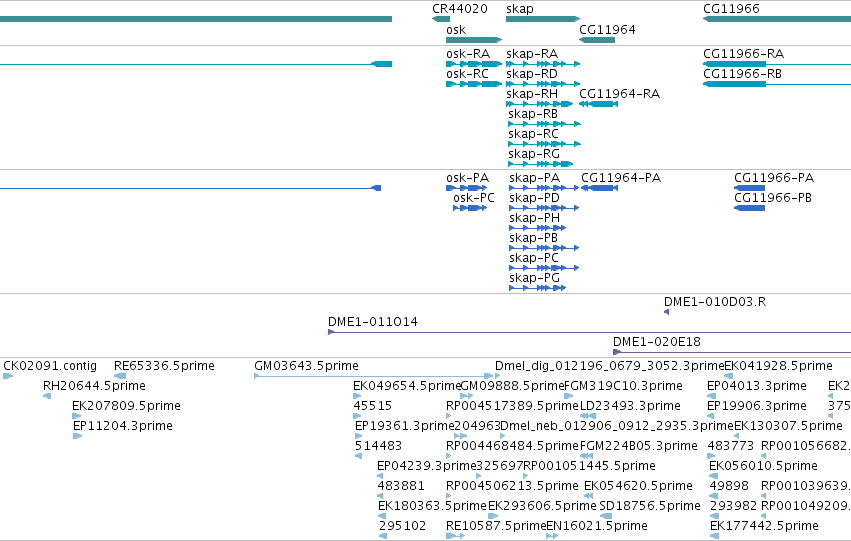Select the osk-RA transcript

(474, 64)
